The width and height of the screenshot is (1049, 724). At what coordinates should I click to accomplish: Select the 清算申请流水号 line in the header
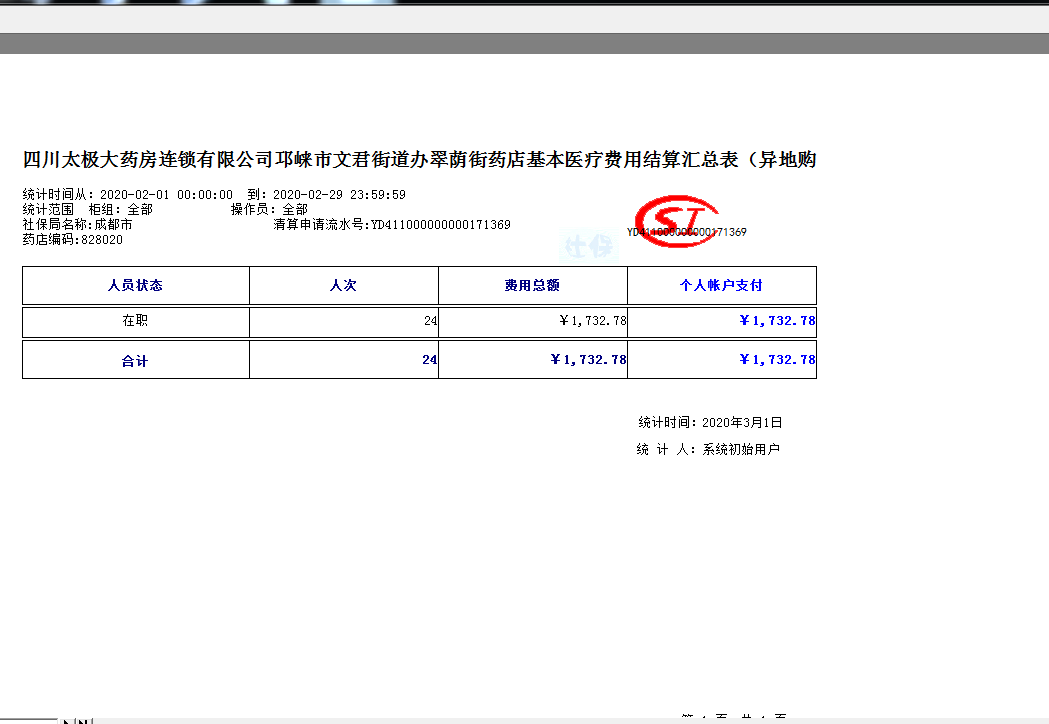(x=392, y=224)
